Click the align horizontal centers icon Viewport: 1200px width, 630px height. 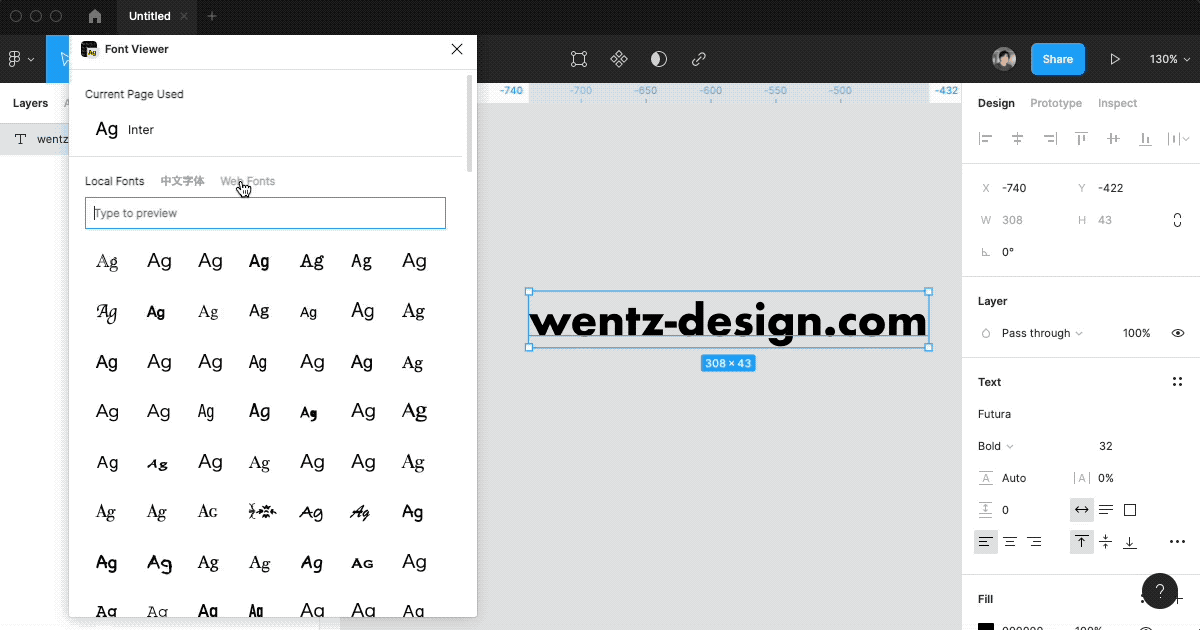click(x=1017, y=139)
